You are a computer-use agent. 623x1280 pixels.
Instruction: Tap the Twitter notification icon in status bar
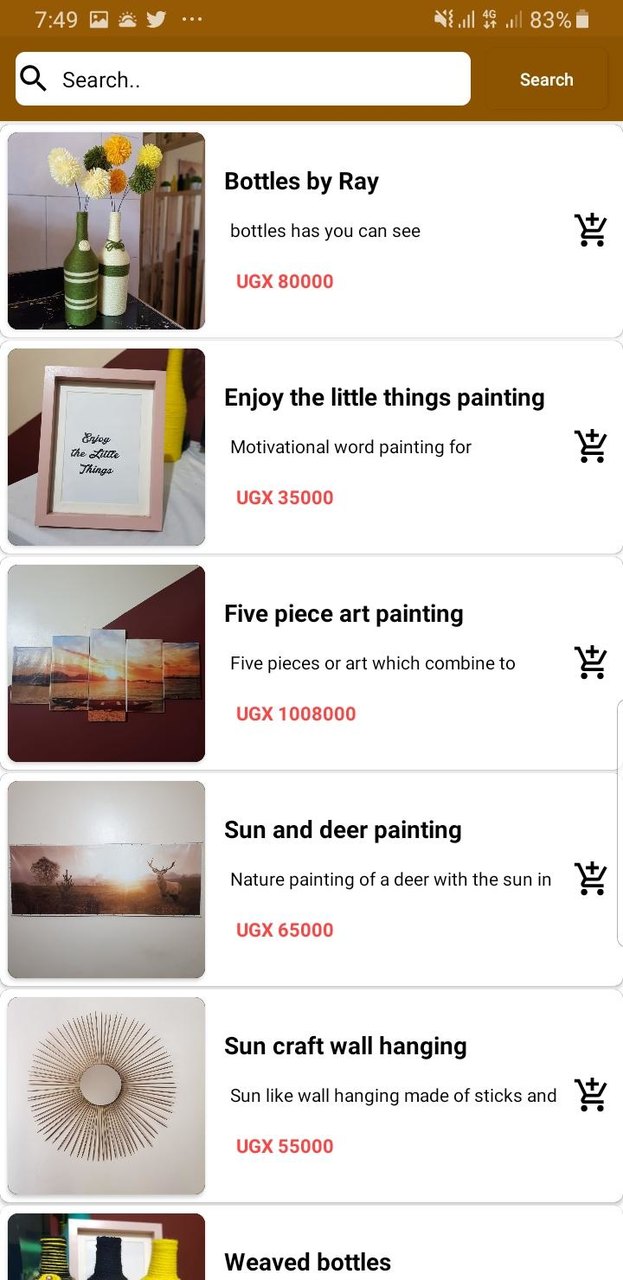(x=156, y=19)
